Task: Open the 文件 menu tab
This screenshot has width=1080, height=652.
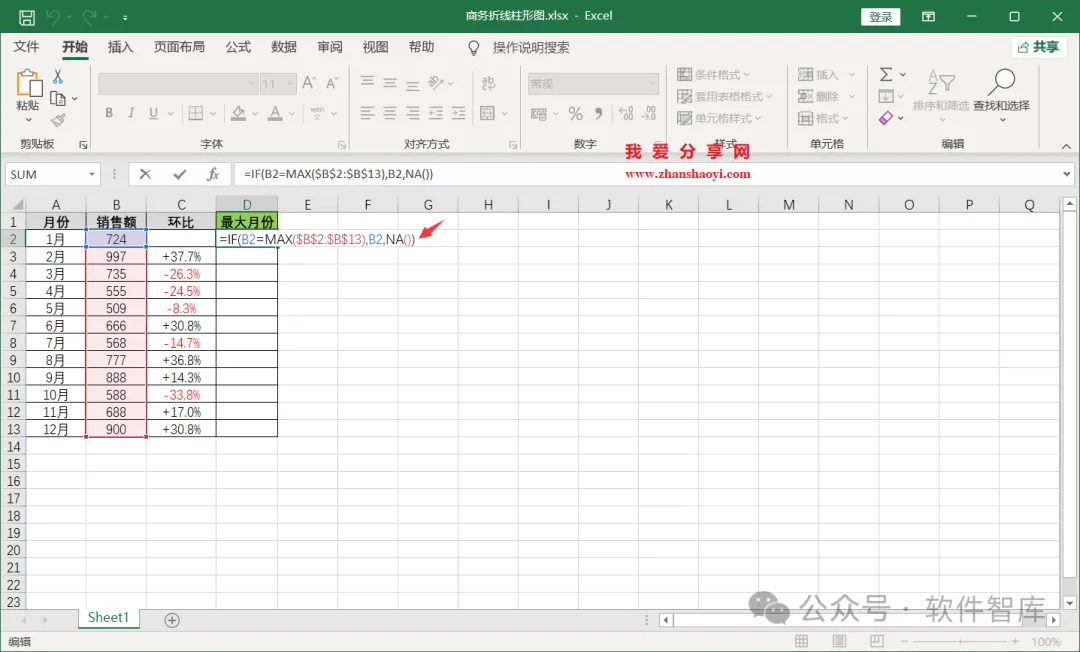Action: click(x=27, y=47)
